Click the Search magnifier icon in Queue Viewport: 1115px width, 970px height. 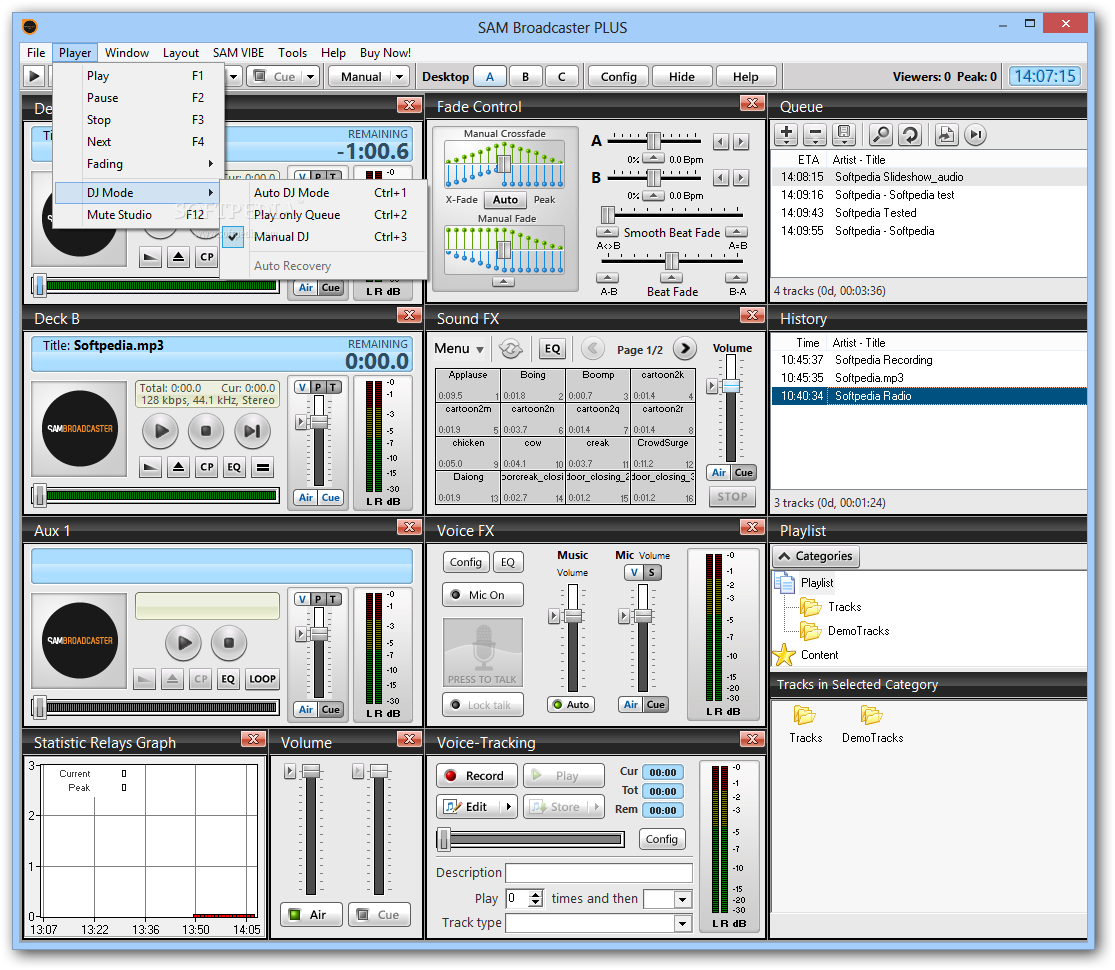point(880,134)
